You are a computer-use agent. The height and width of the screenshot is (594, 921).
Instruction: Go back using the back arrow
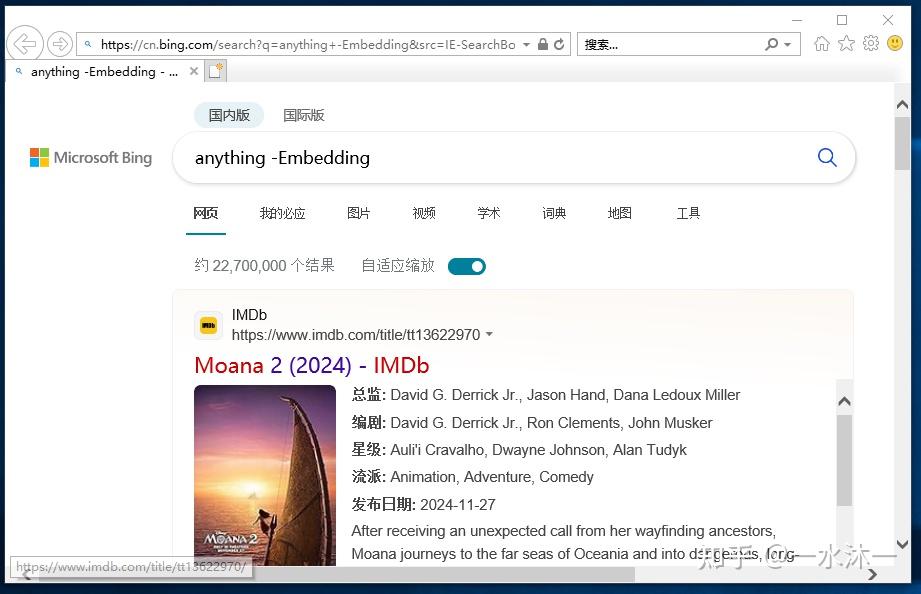point(24,43)
